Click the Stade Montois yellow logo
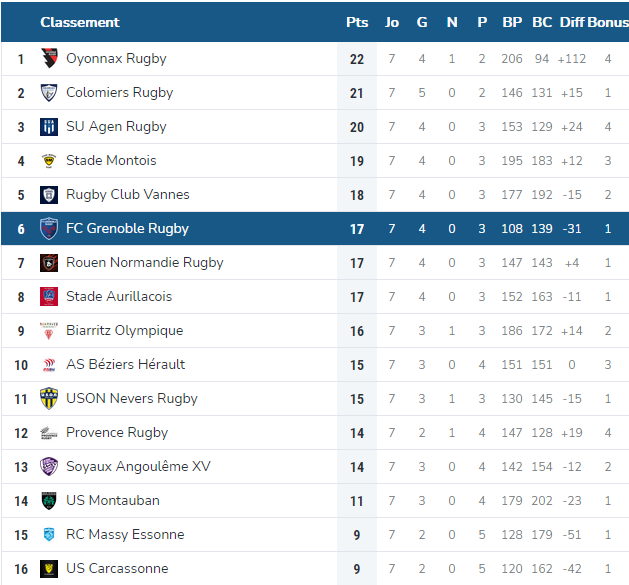The width and height of the screenshot is (629, 585). (x=49, y=161)
